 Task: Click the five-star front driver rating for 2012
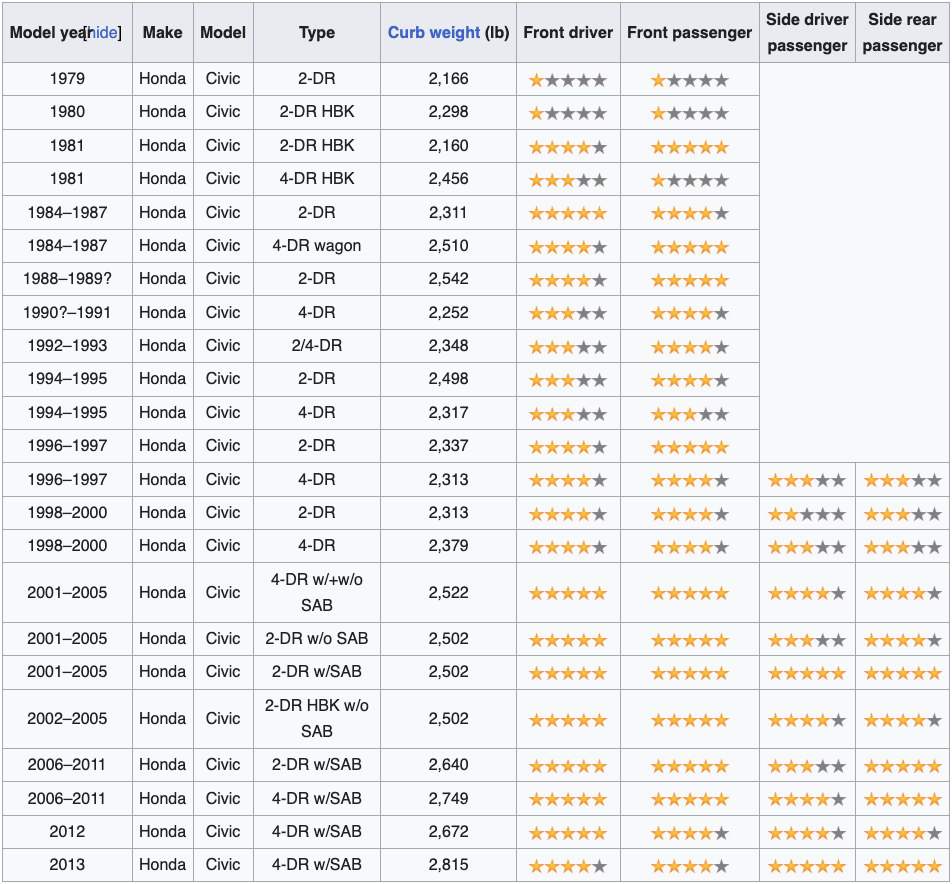pyautogui.click(x=567, y=831)
